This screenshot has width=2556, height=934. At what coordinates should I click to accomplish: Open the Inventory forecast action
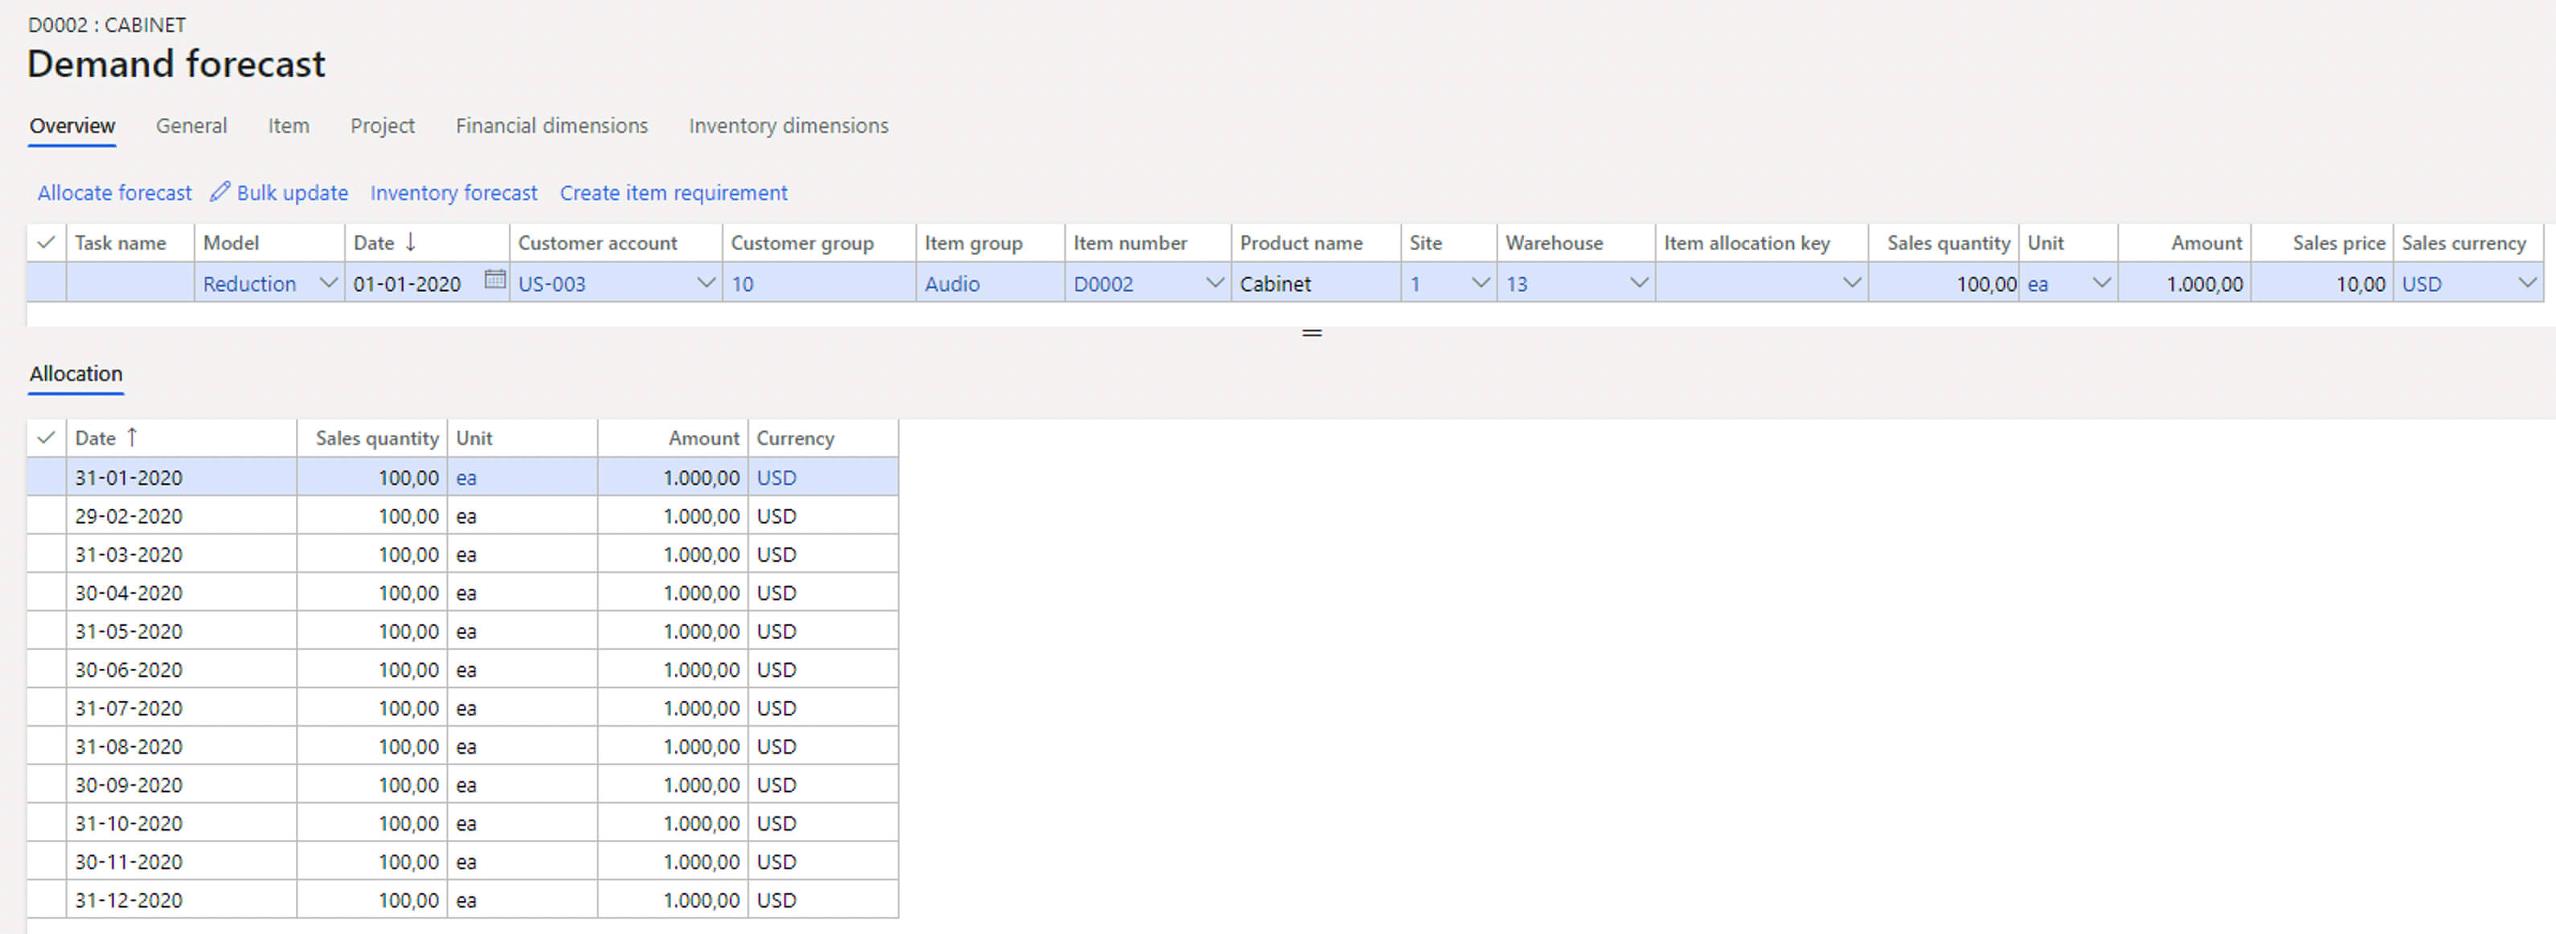coord(453,193)
